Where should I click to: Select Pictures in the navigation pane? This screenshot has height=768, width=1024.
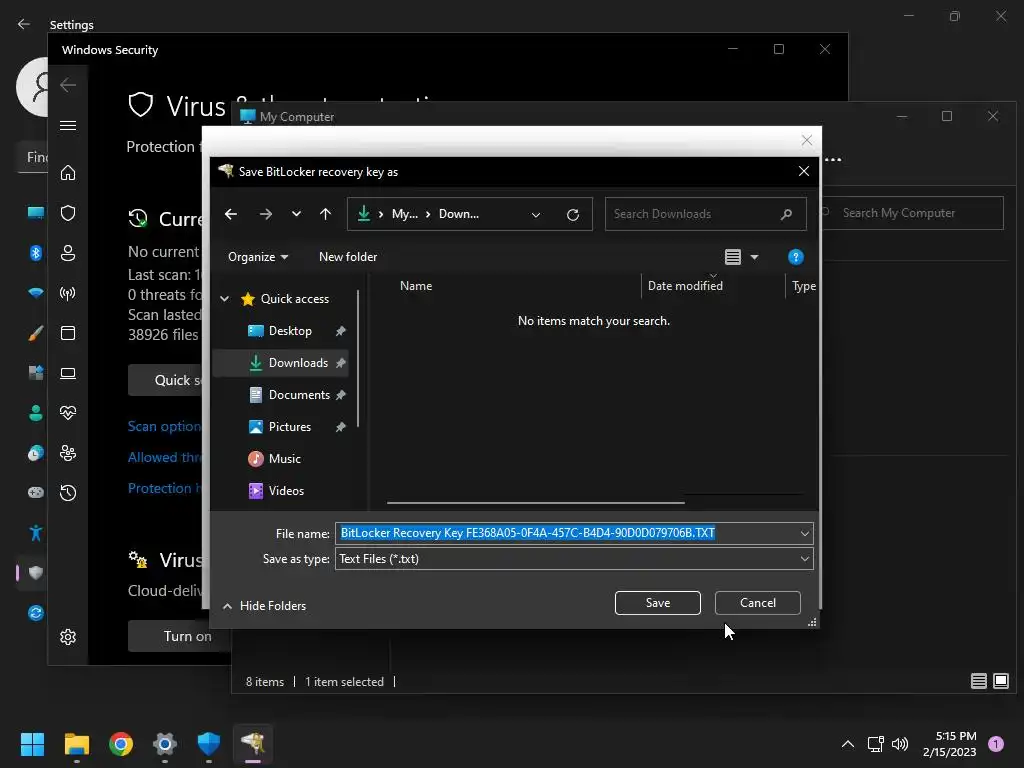(281, 426)
